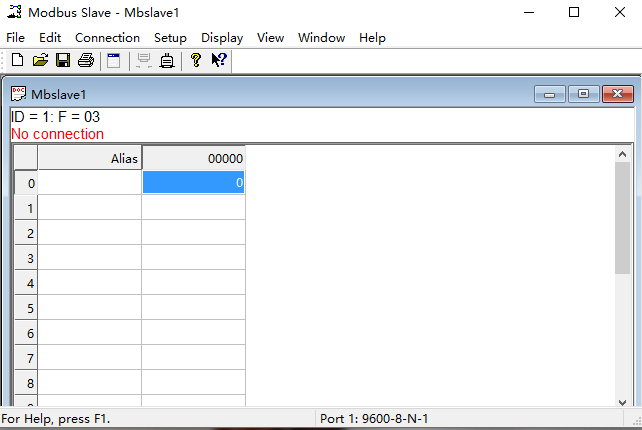This screenshot has width=642, height=430.
Task: Click the scrollbar up arrow
Action: [622, 154]
